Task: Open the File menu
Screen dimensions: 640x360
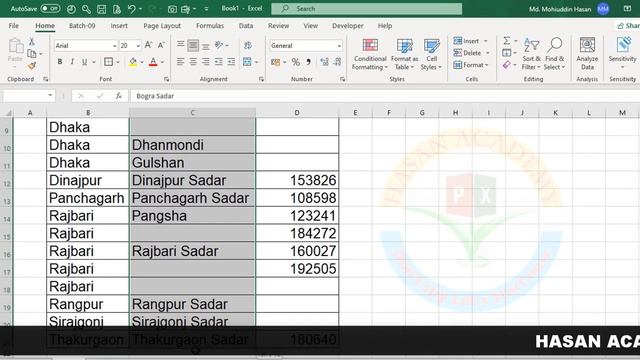Action: 13,26
